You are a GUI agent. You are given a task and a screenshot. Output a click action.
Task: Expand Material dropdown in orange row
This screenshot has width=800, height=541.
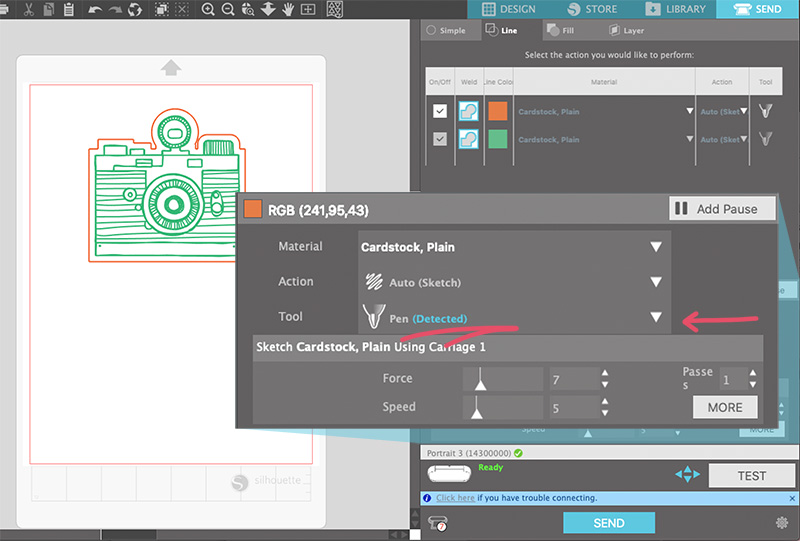(690, 111)
